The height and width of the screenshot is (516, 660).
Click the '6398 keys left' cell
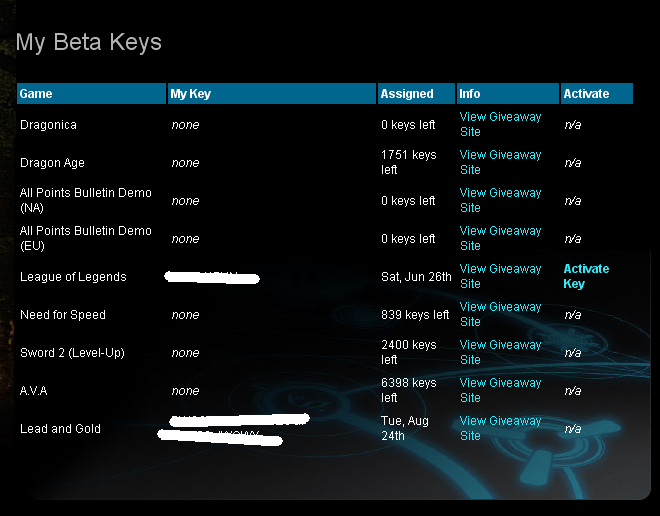[409, 390]
